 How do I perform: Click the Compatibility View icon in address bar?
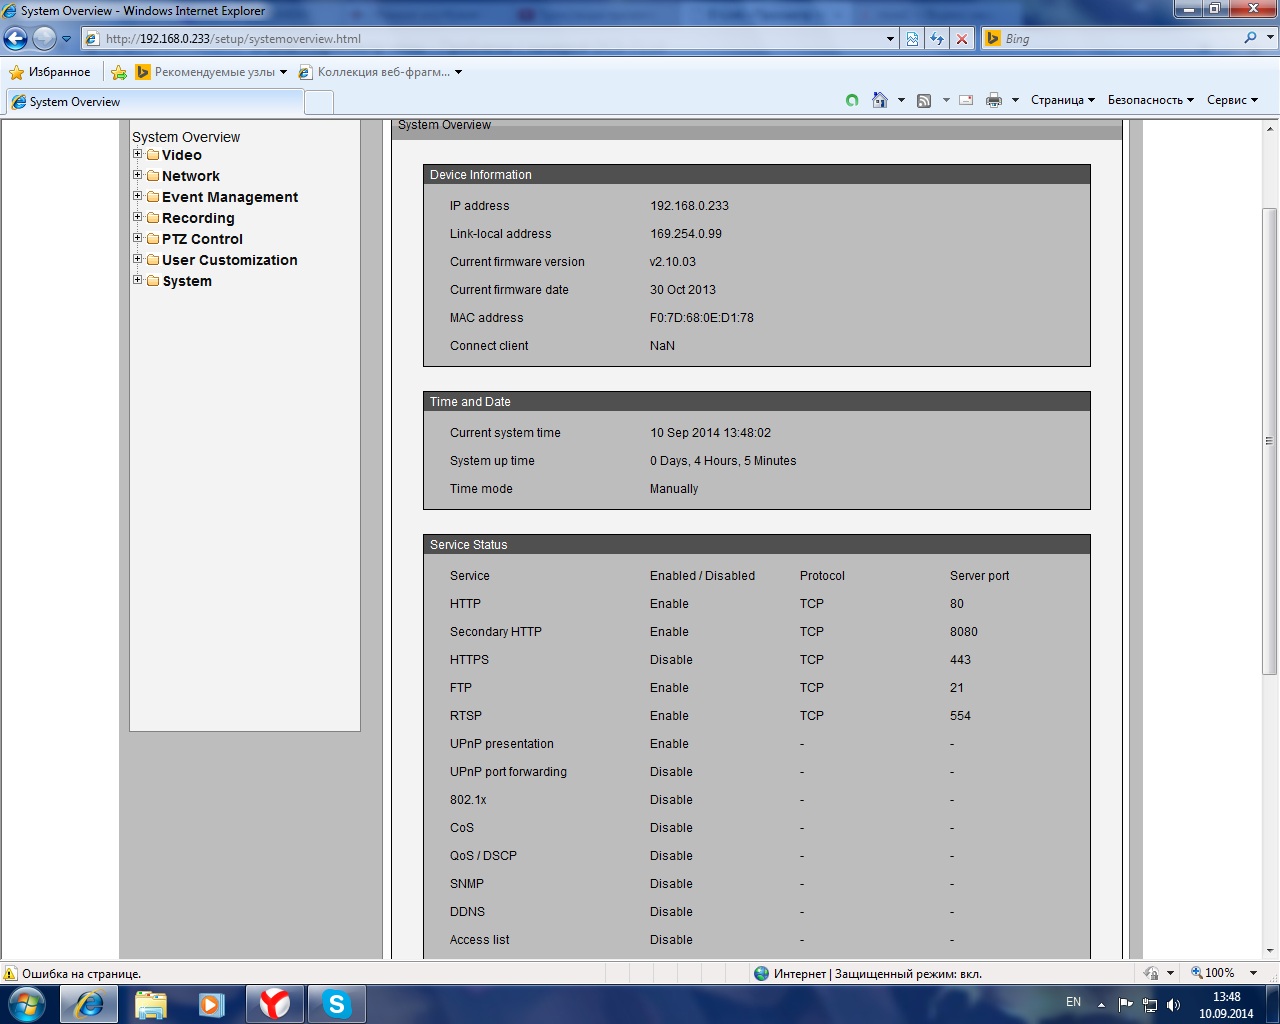tap(912, 39)
